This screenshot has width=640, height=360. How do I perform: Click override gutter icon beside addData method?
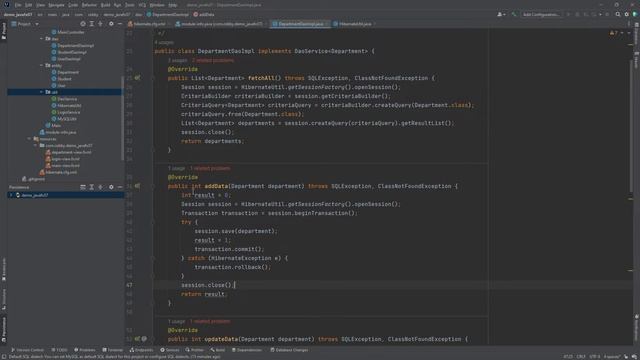(138, 186)
